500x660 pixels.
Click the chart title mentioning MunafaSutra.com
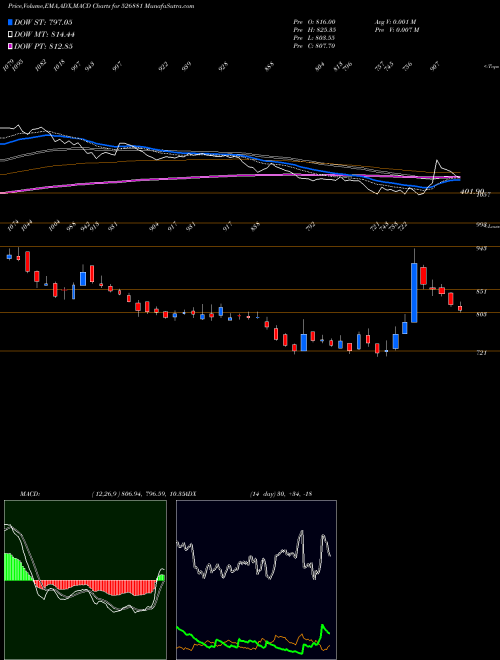(x=101, y=6)
